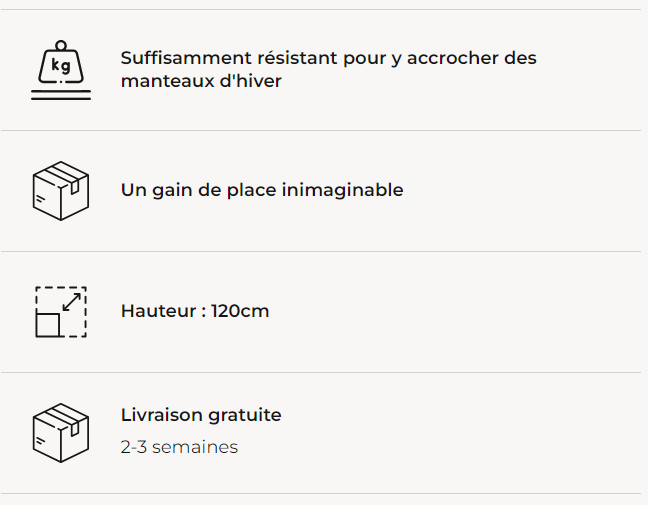
Task: Click the diagonal arrow inside dimensions icon
Action: (x=71, y=299)
